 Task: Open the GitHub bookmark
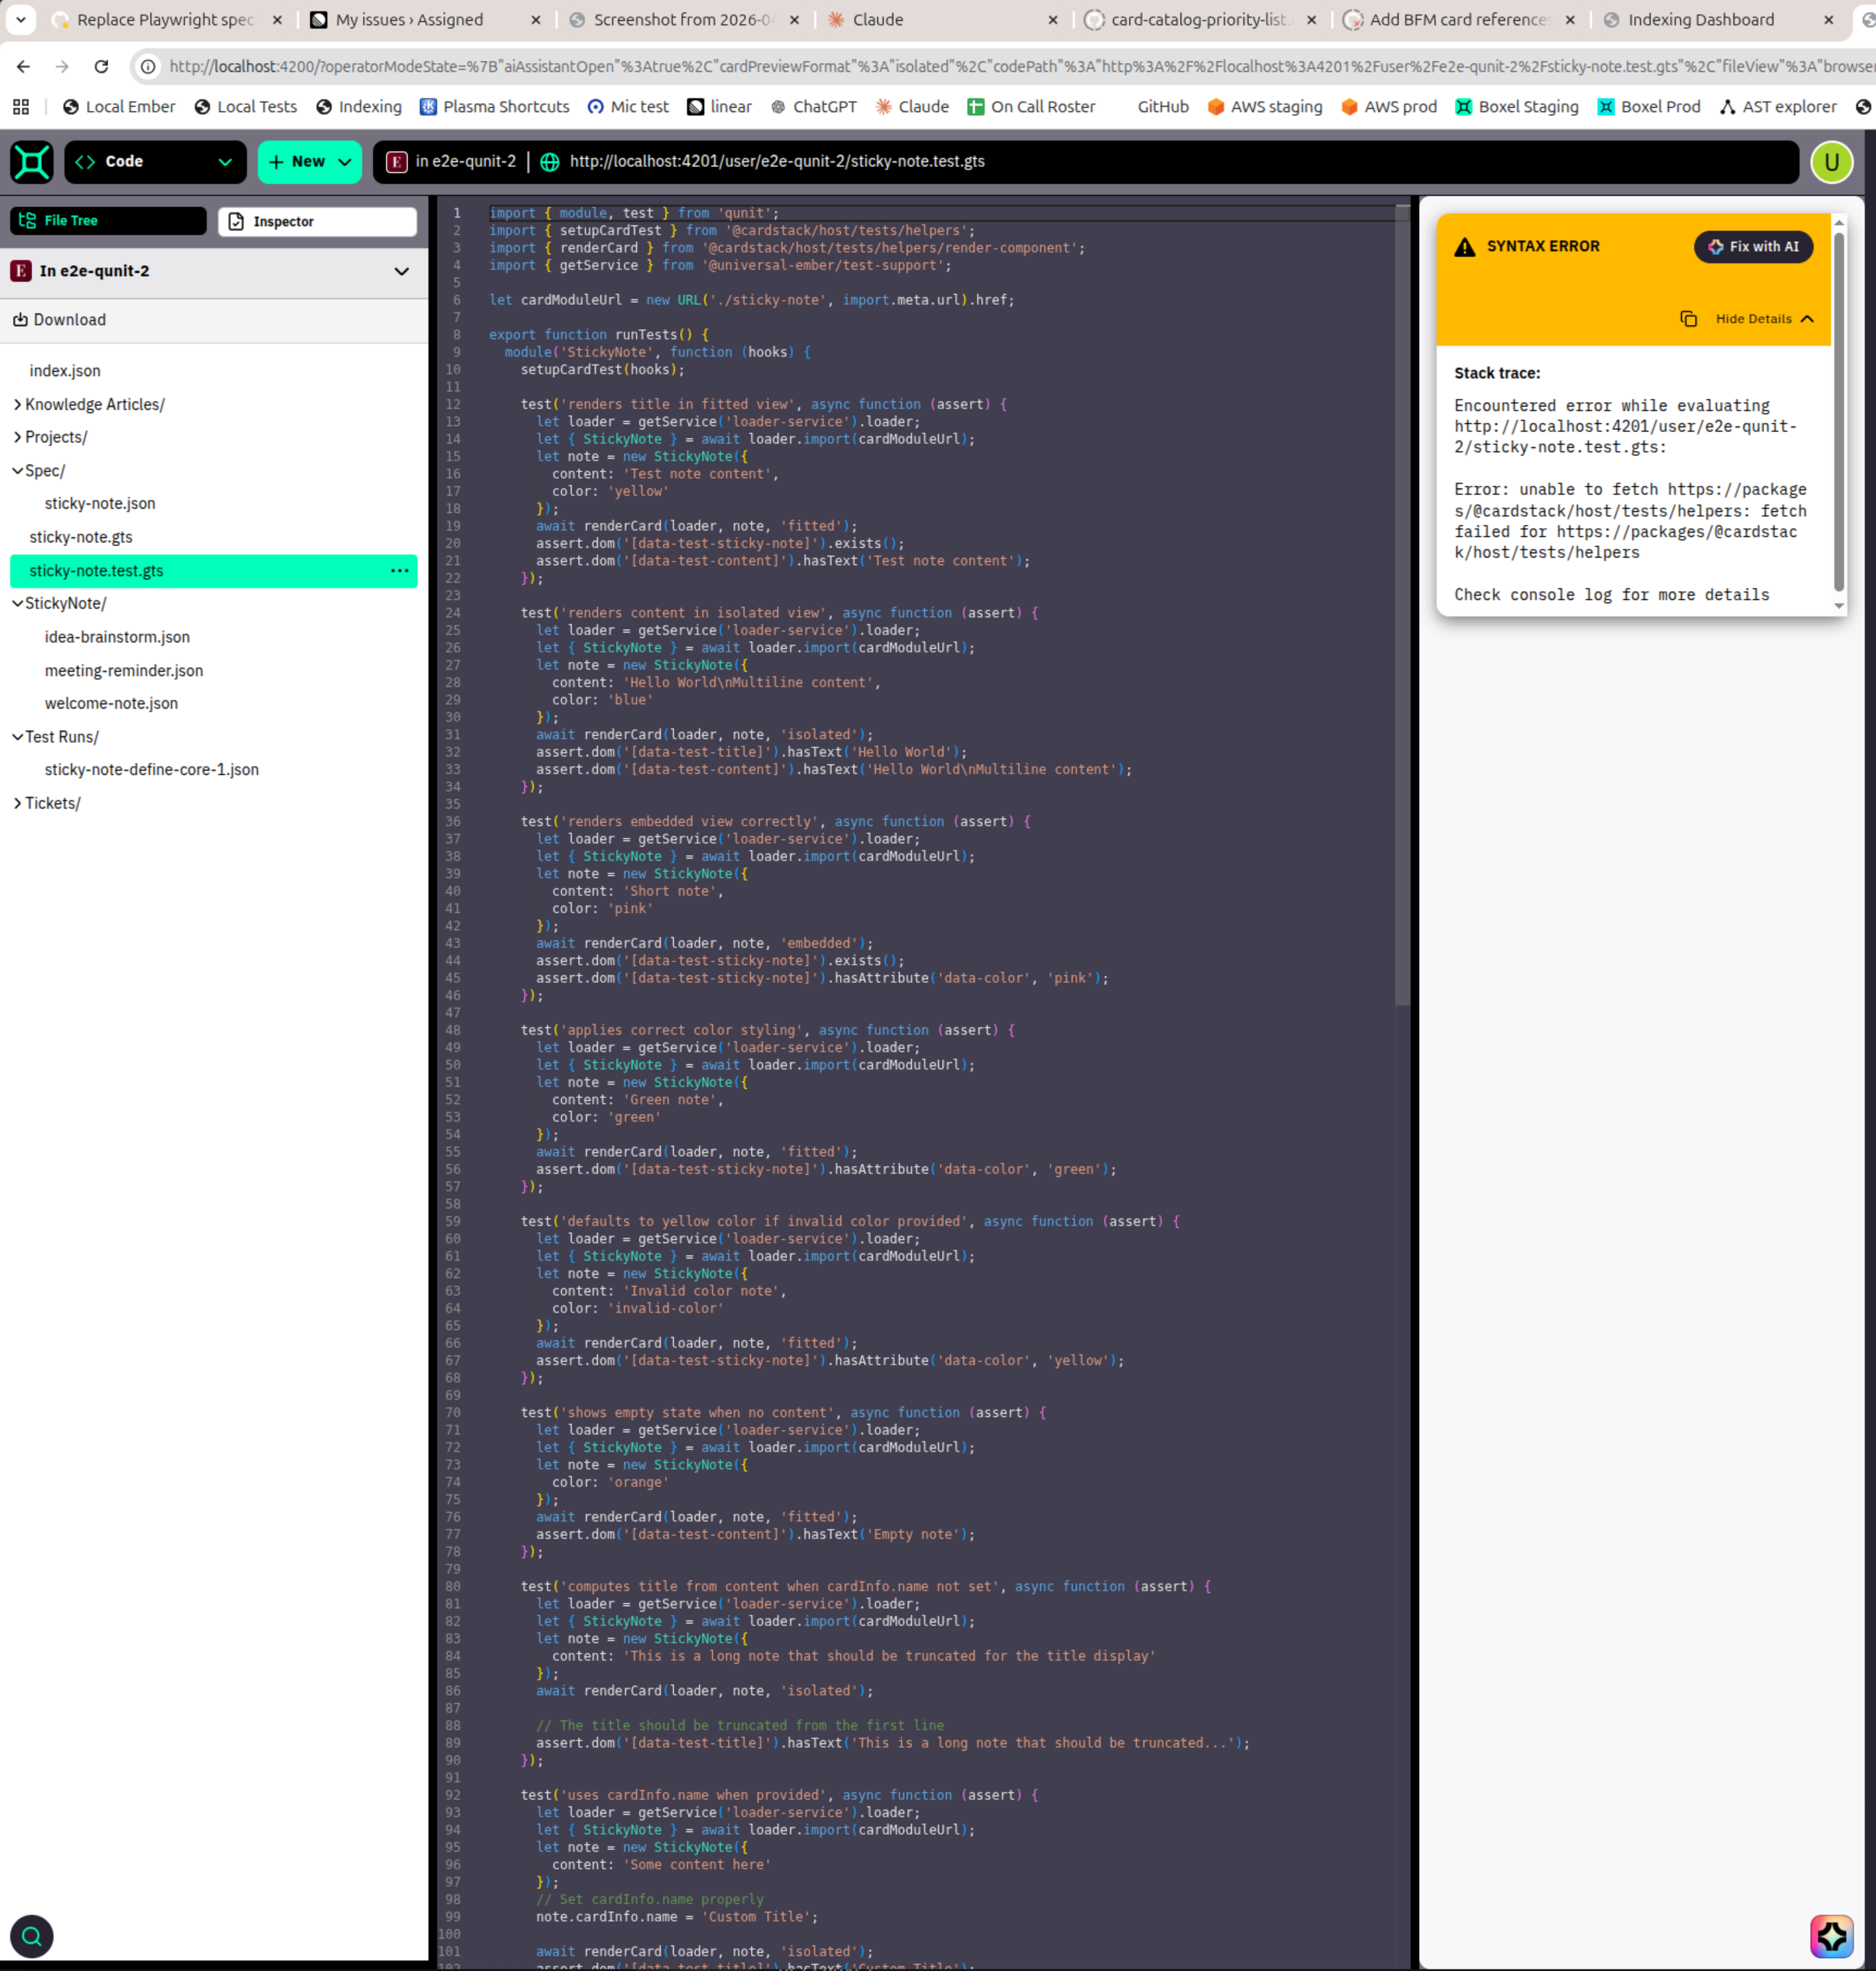tap(1162, 107)
